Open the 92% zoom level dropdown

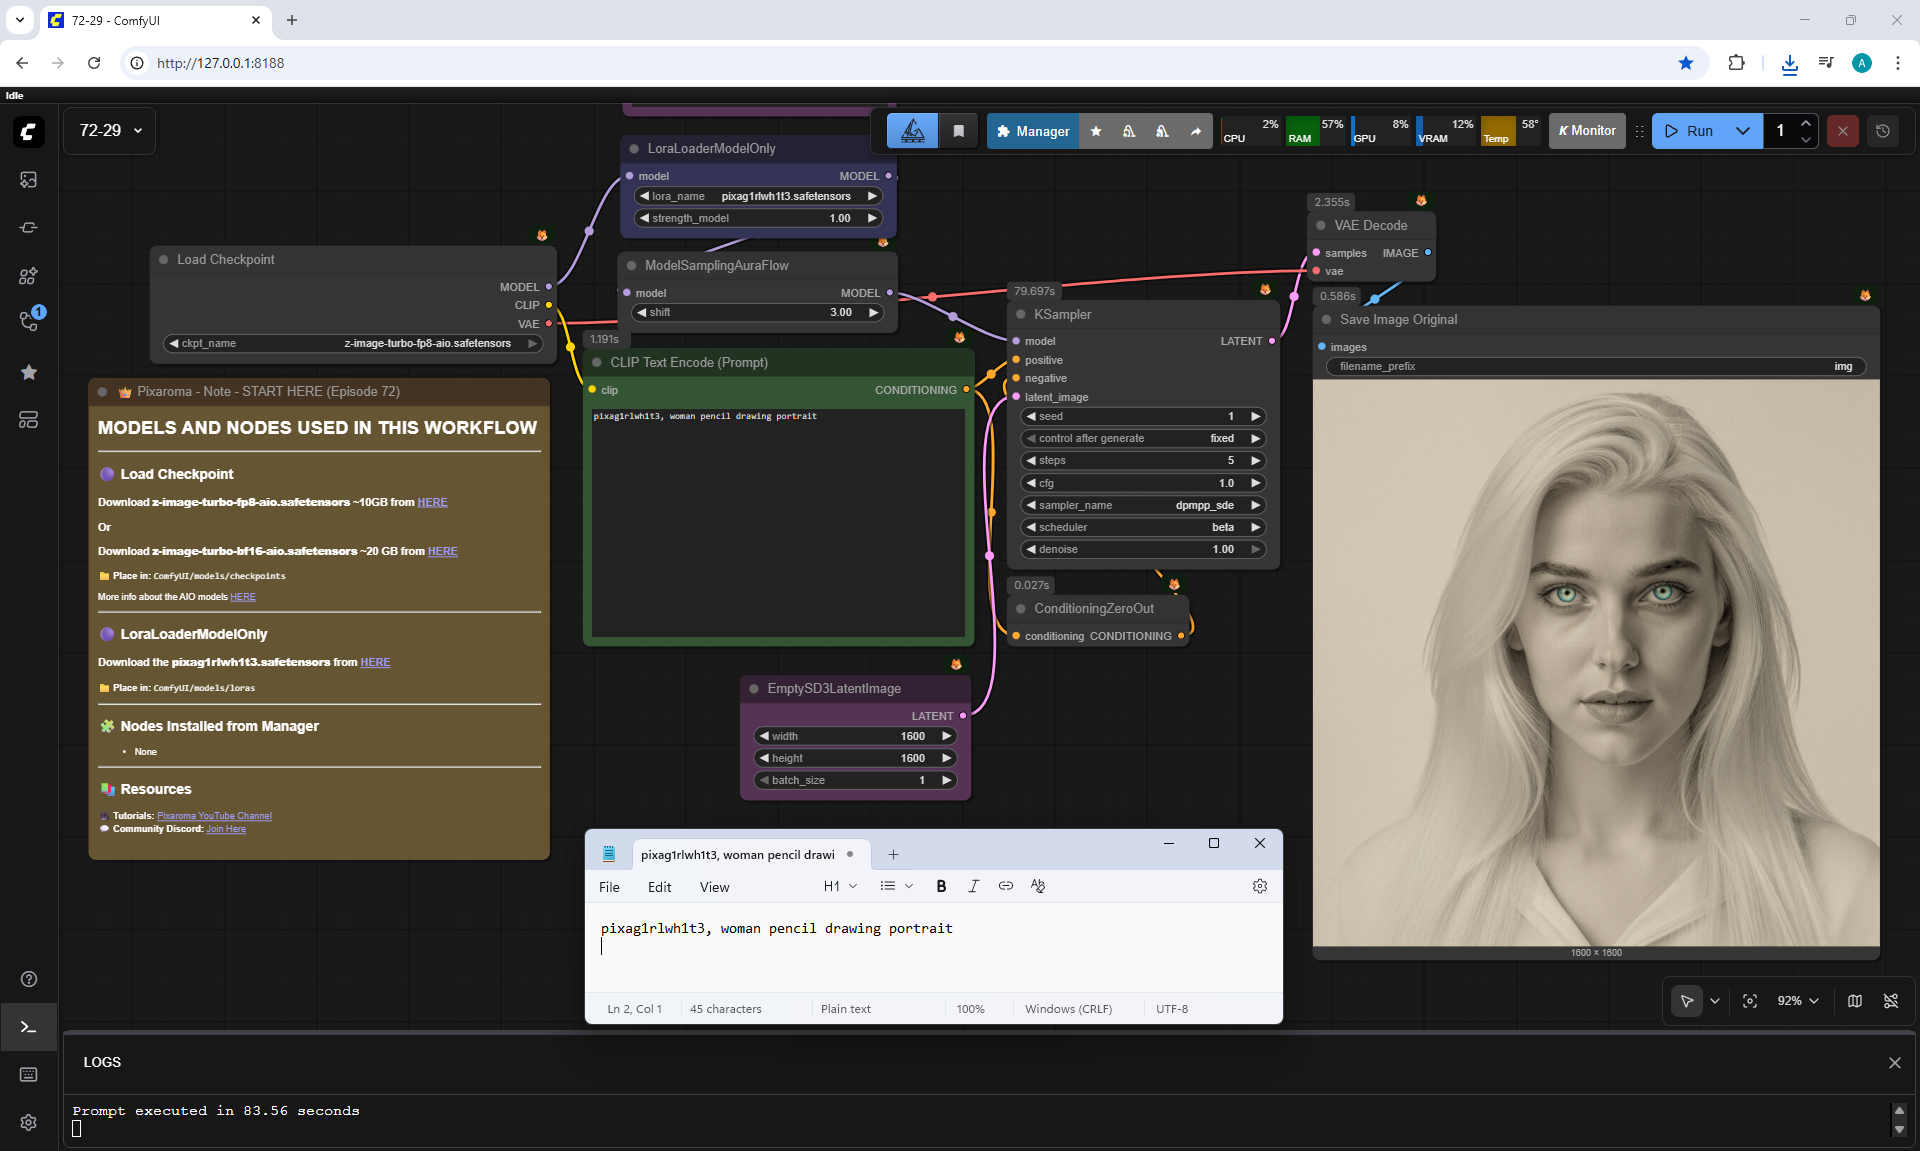[x=1797, y=1001]
